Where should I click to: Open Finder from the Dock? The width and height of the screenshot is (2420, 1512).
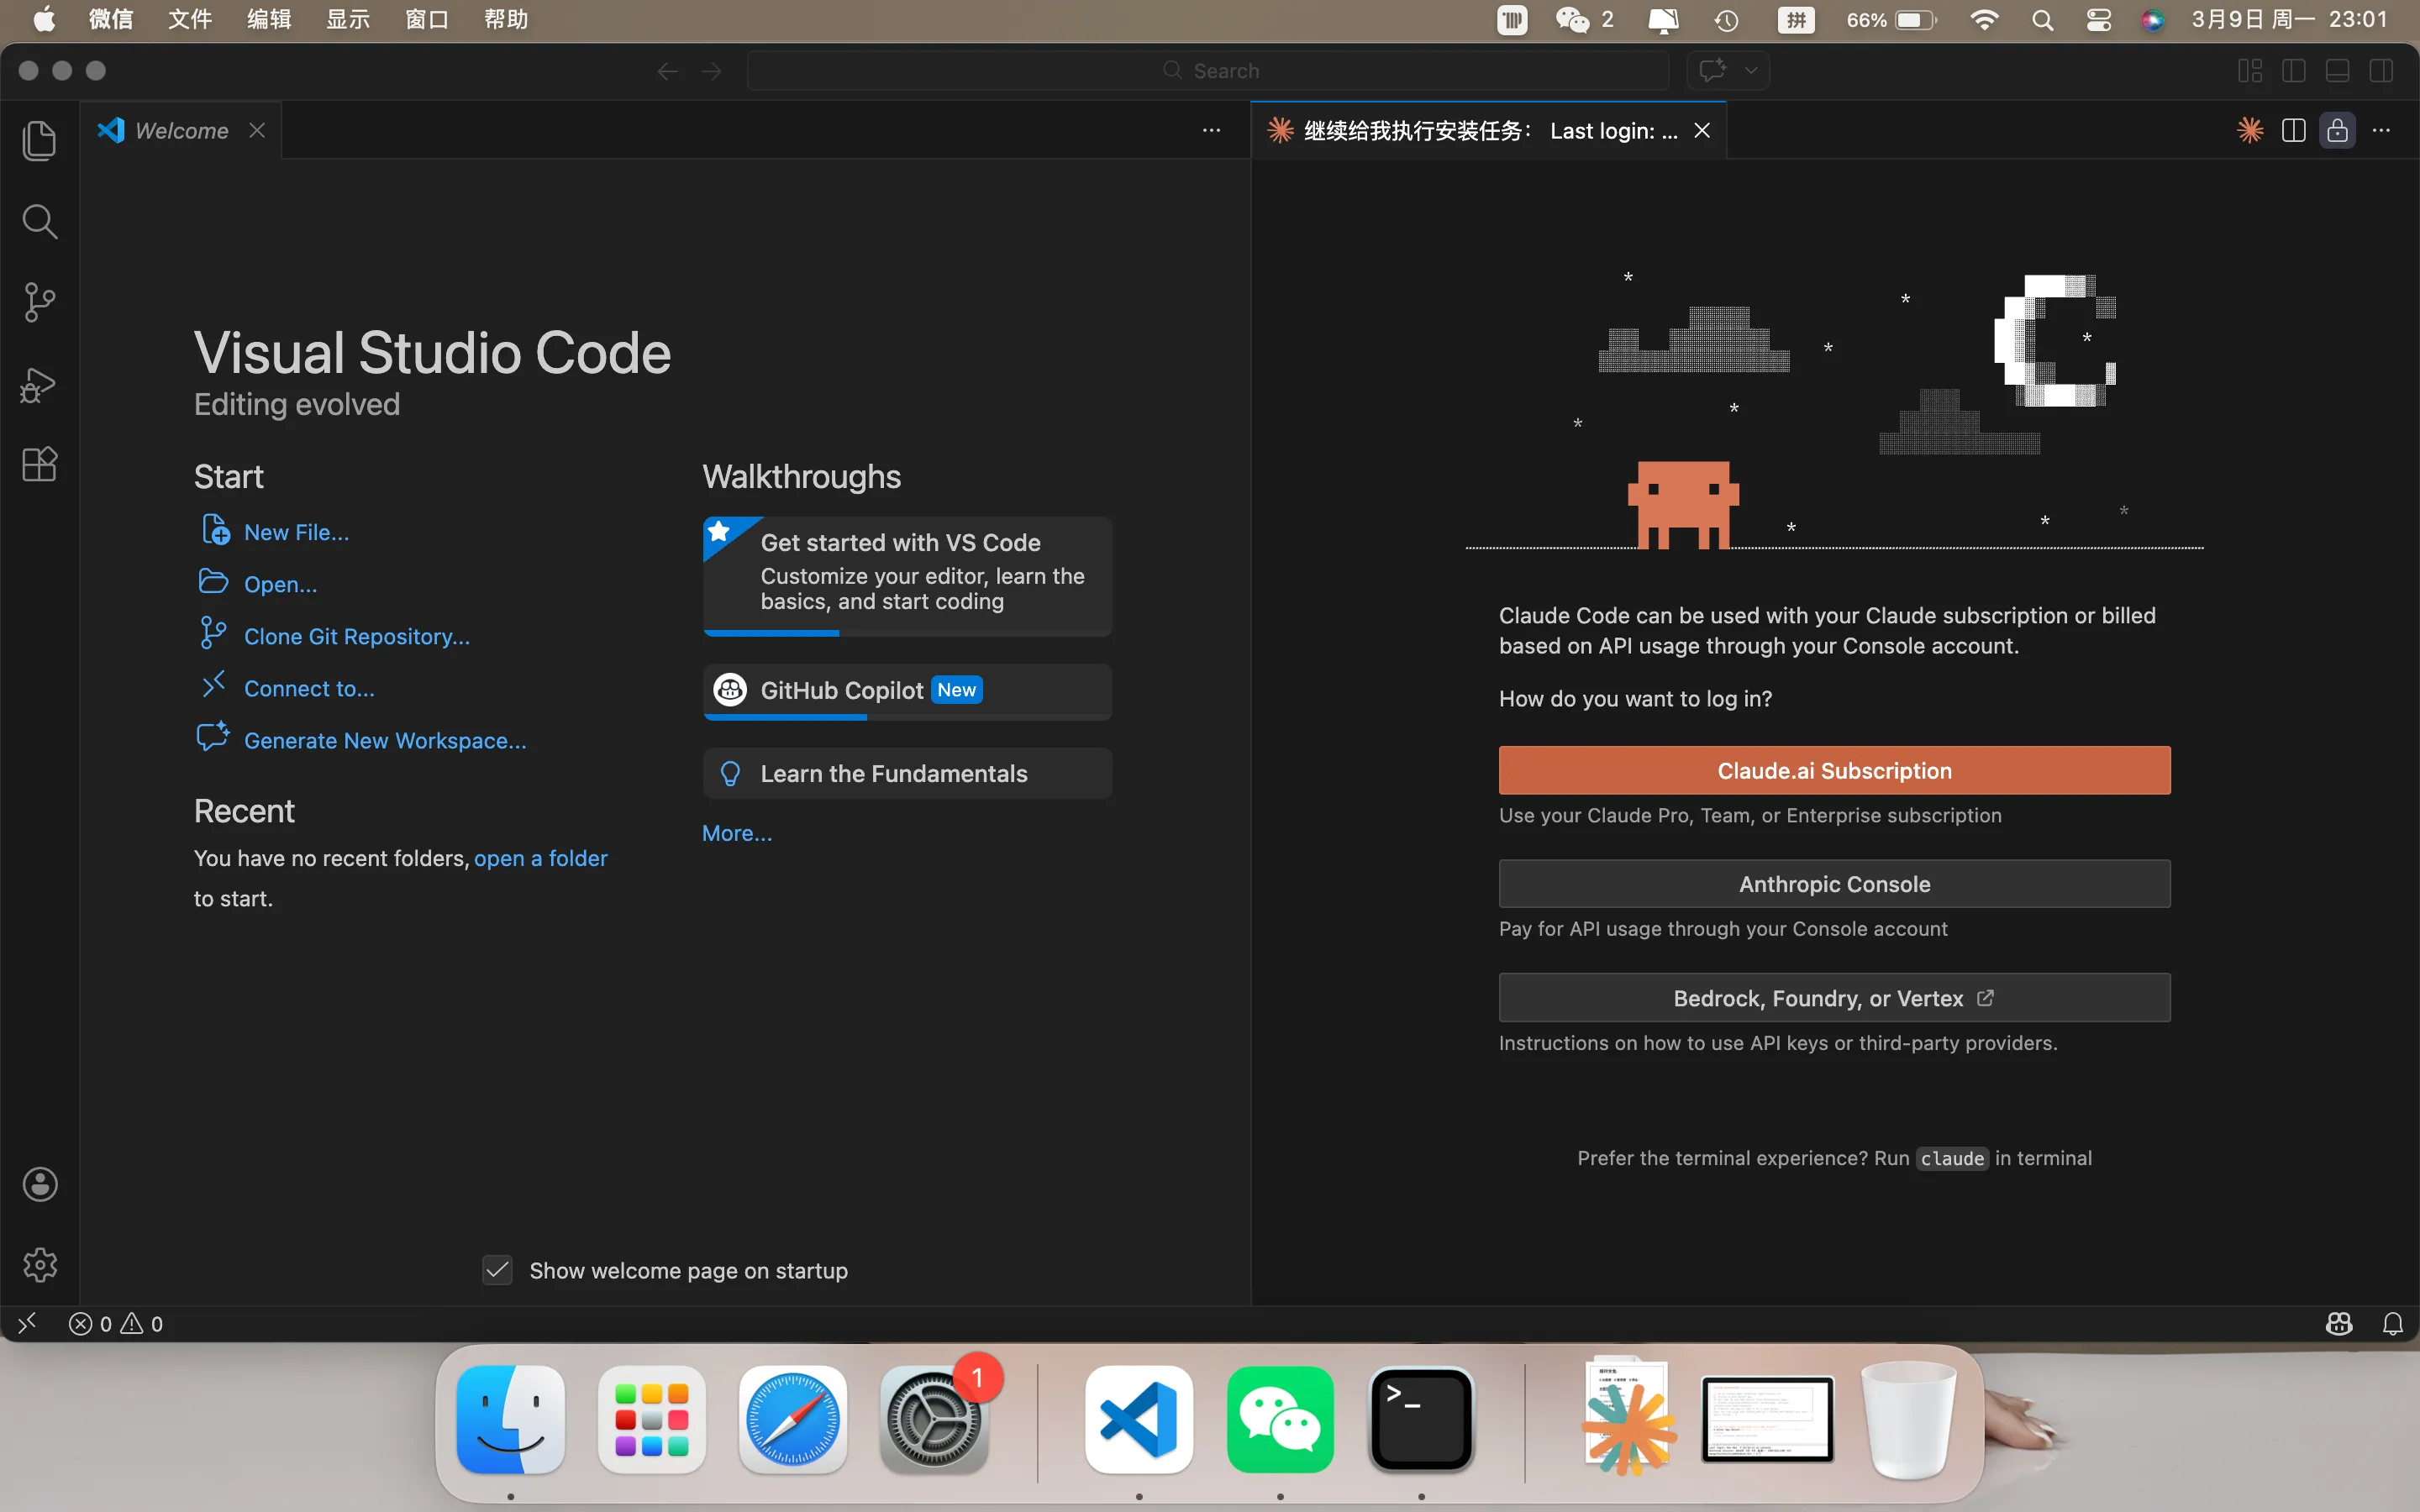(511, 1419)
